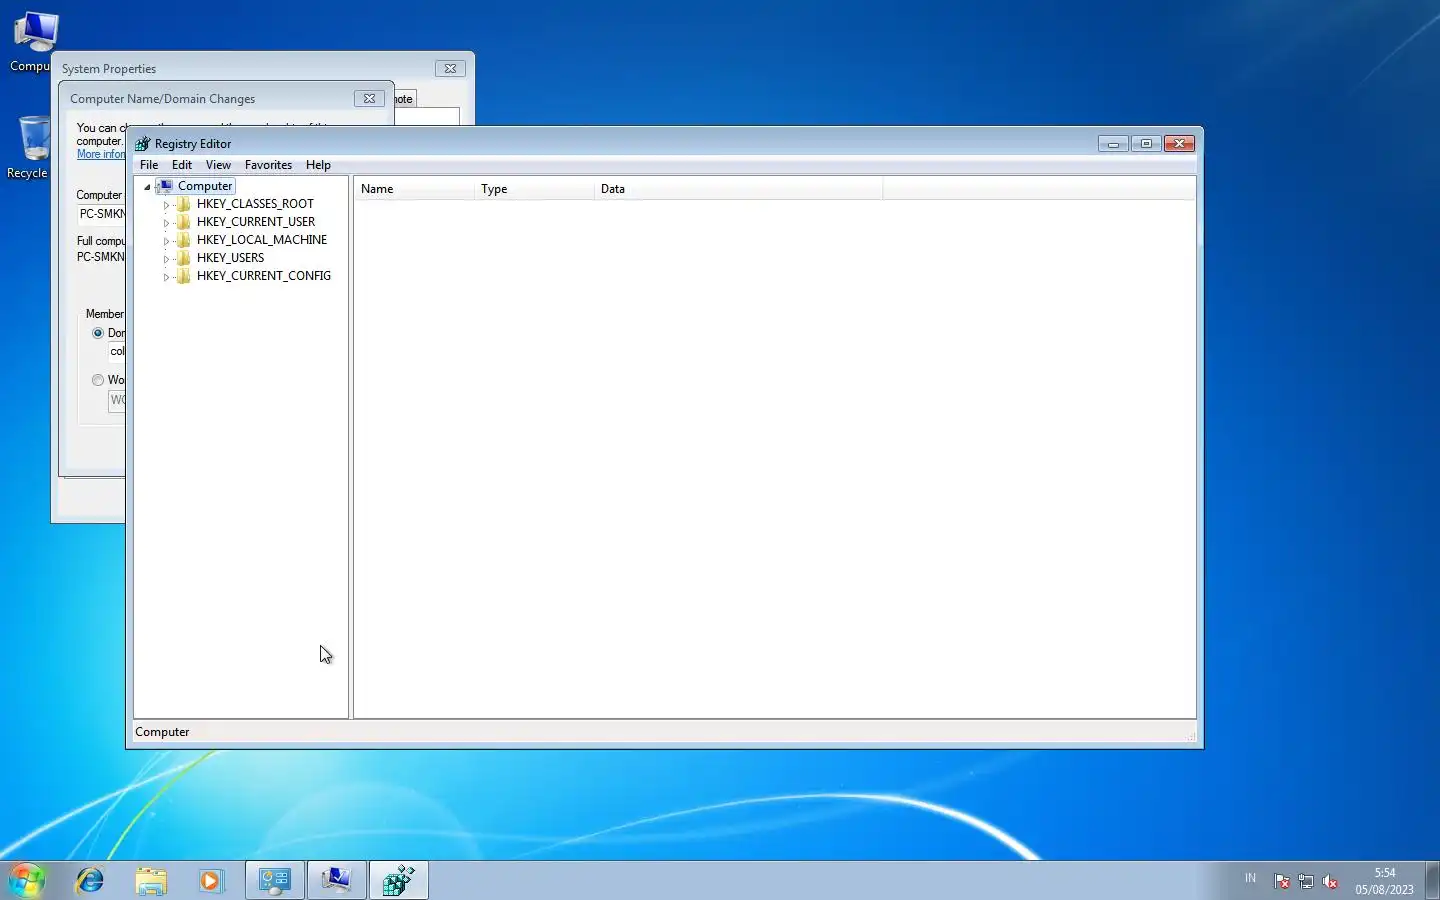Switch to the Registry Editor taskbar item
The height and width of the screenshot is (900, 1440).
398,880
